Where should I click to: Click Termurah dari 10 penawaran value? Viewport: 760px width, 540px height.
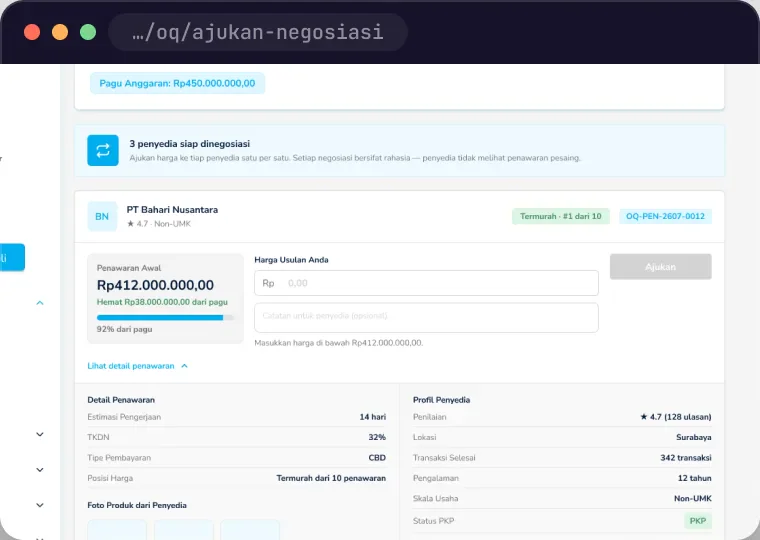coord(331,478)
